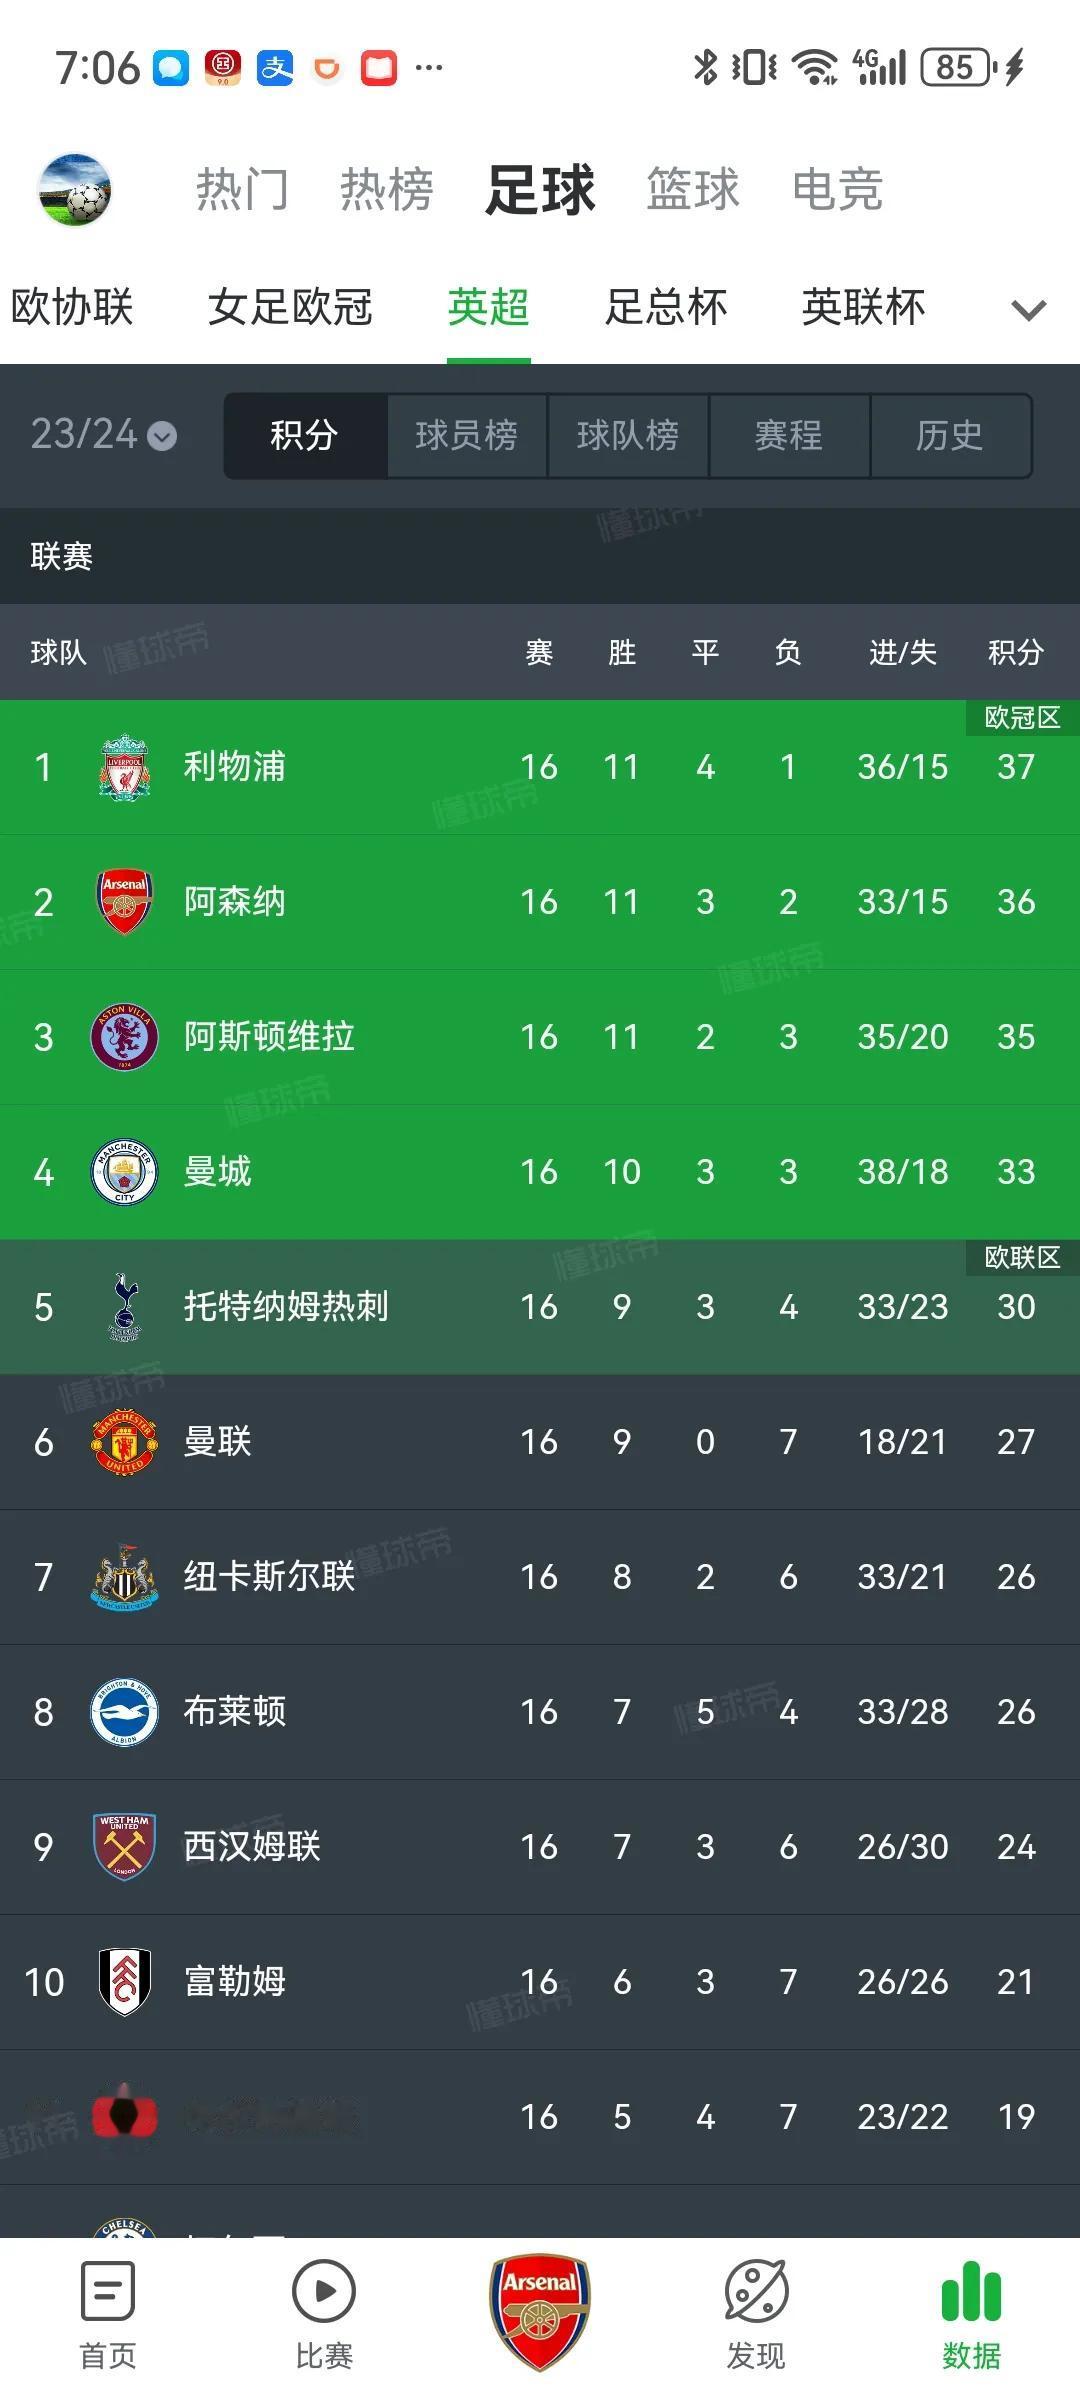Open more leagues with the chevron

point(1026,310)
